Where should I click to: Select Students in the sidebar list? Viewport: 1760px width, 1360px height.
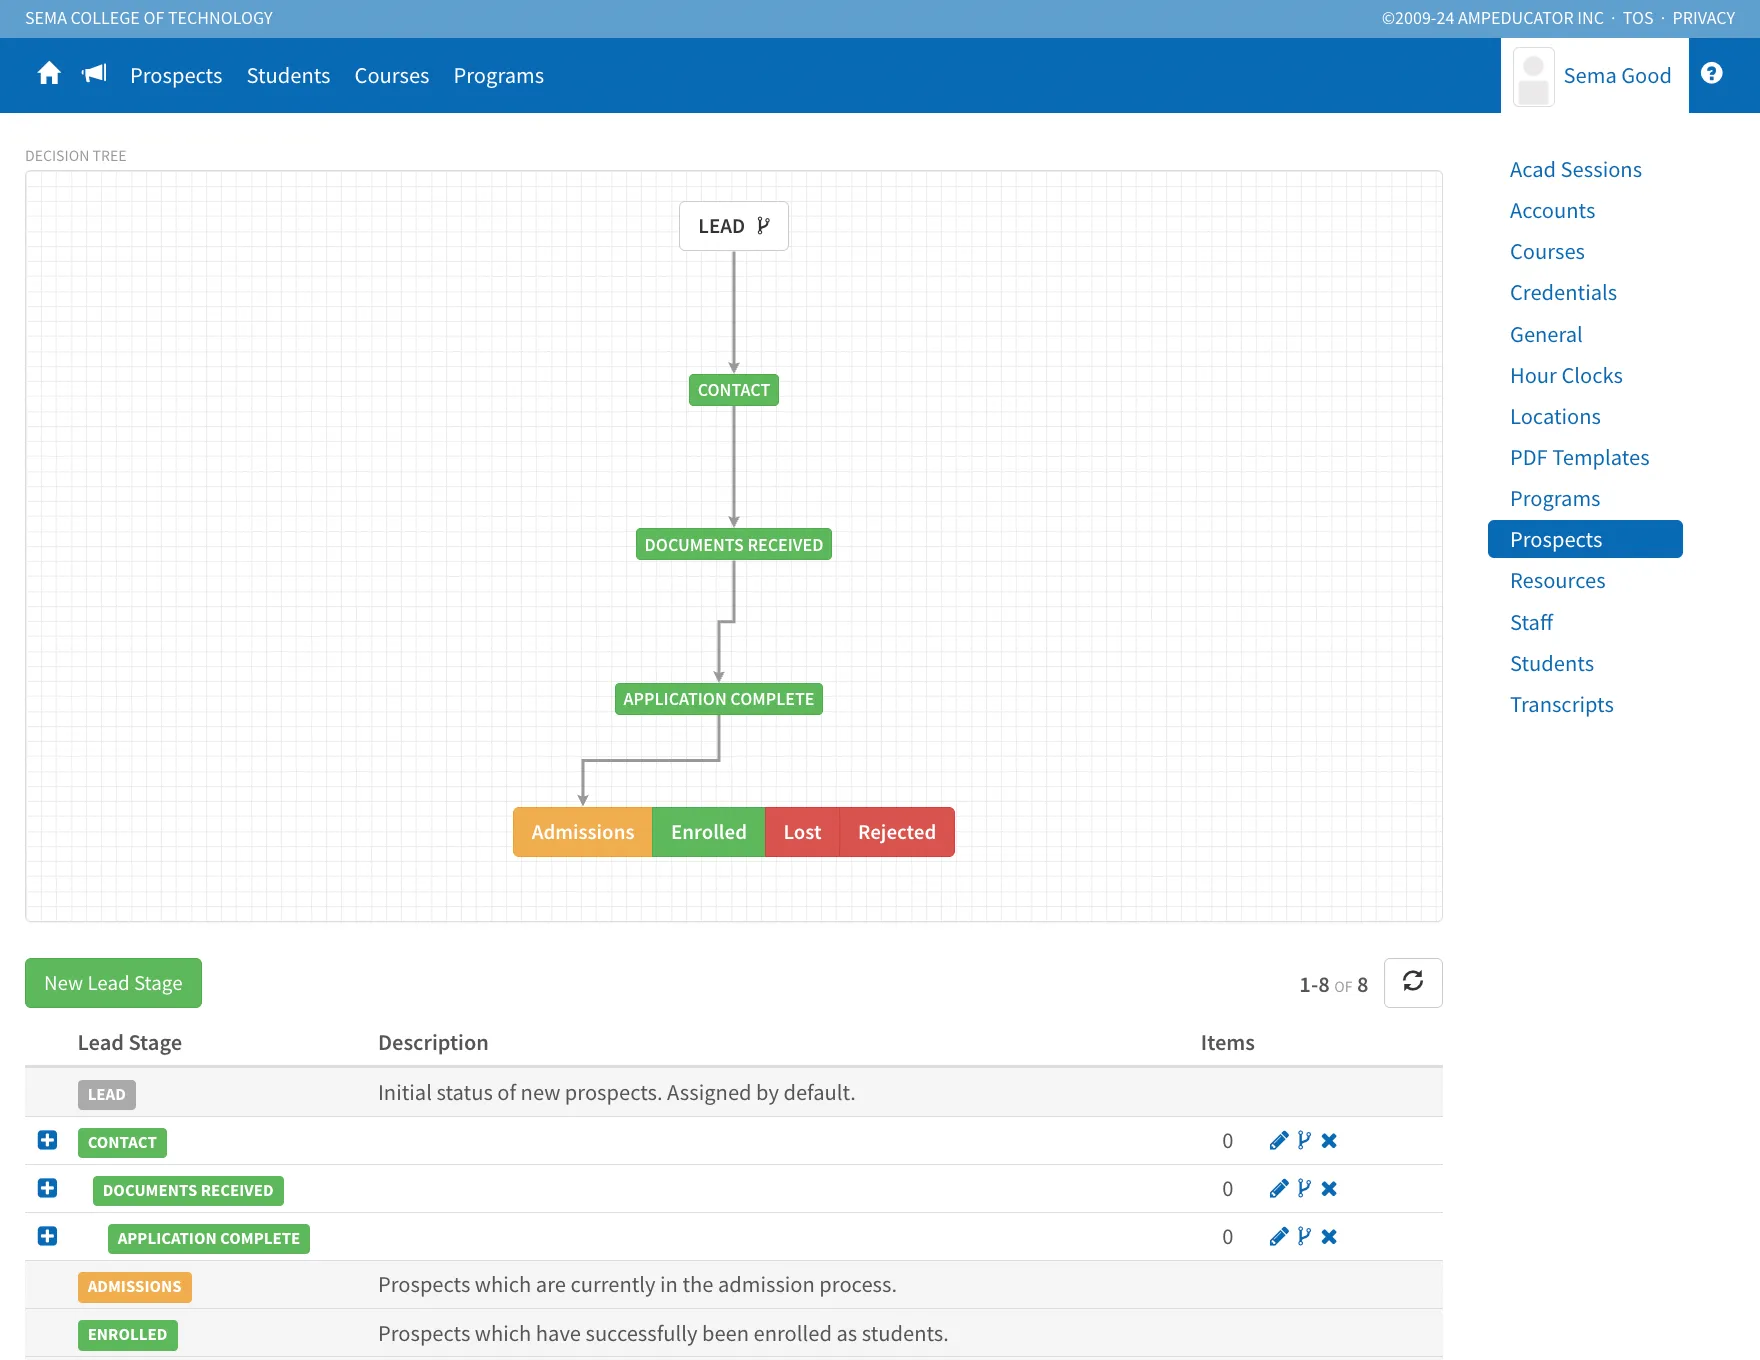tap(1552, 664)
